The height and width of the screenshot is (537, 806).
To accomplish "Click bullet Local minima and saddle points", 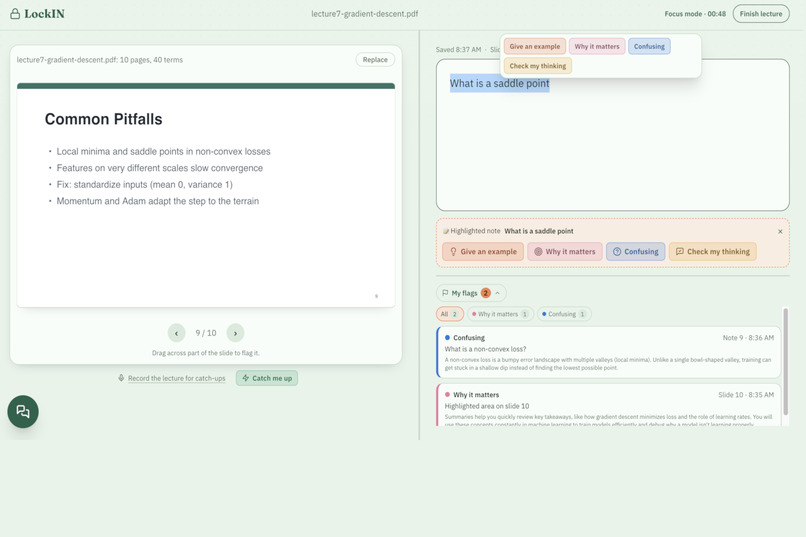I will click(x=163, y=152).
